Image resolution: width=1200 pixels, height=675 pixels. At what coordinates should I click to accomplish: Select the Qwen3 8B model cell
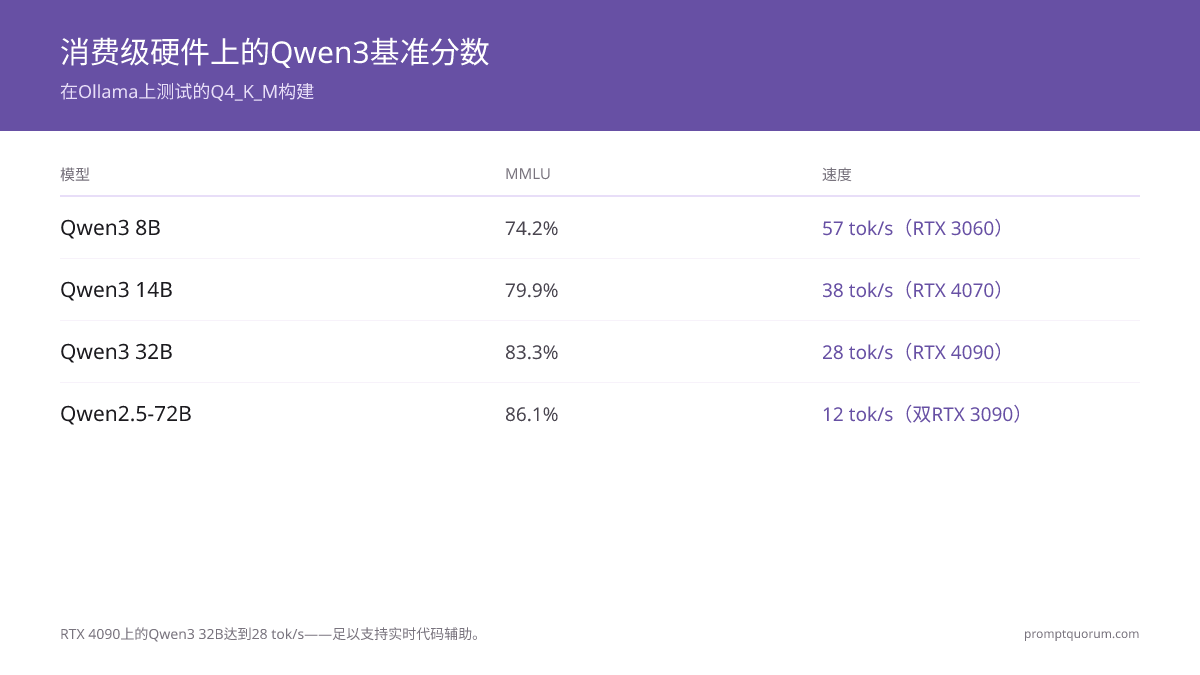(110, 228)
